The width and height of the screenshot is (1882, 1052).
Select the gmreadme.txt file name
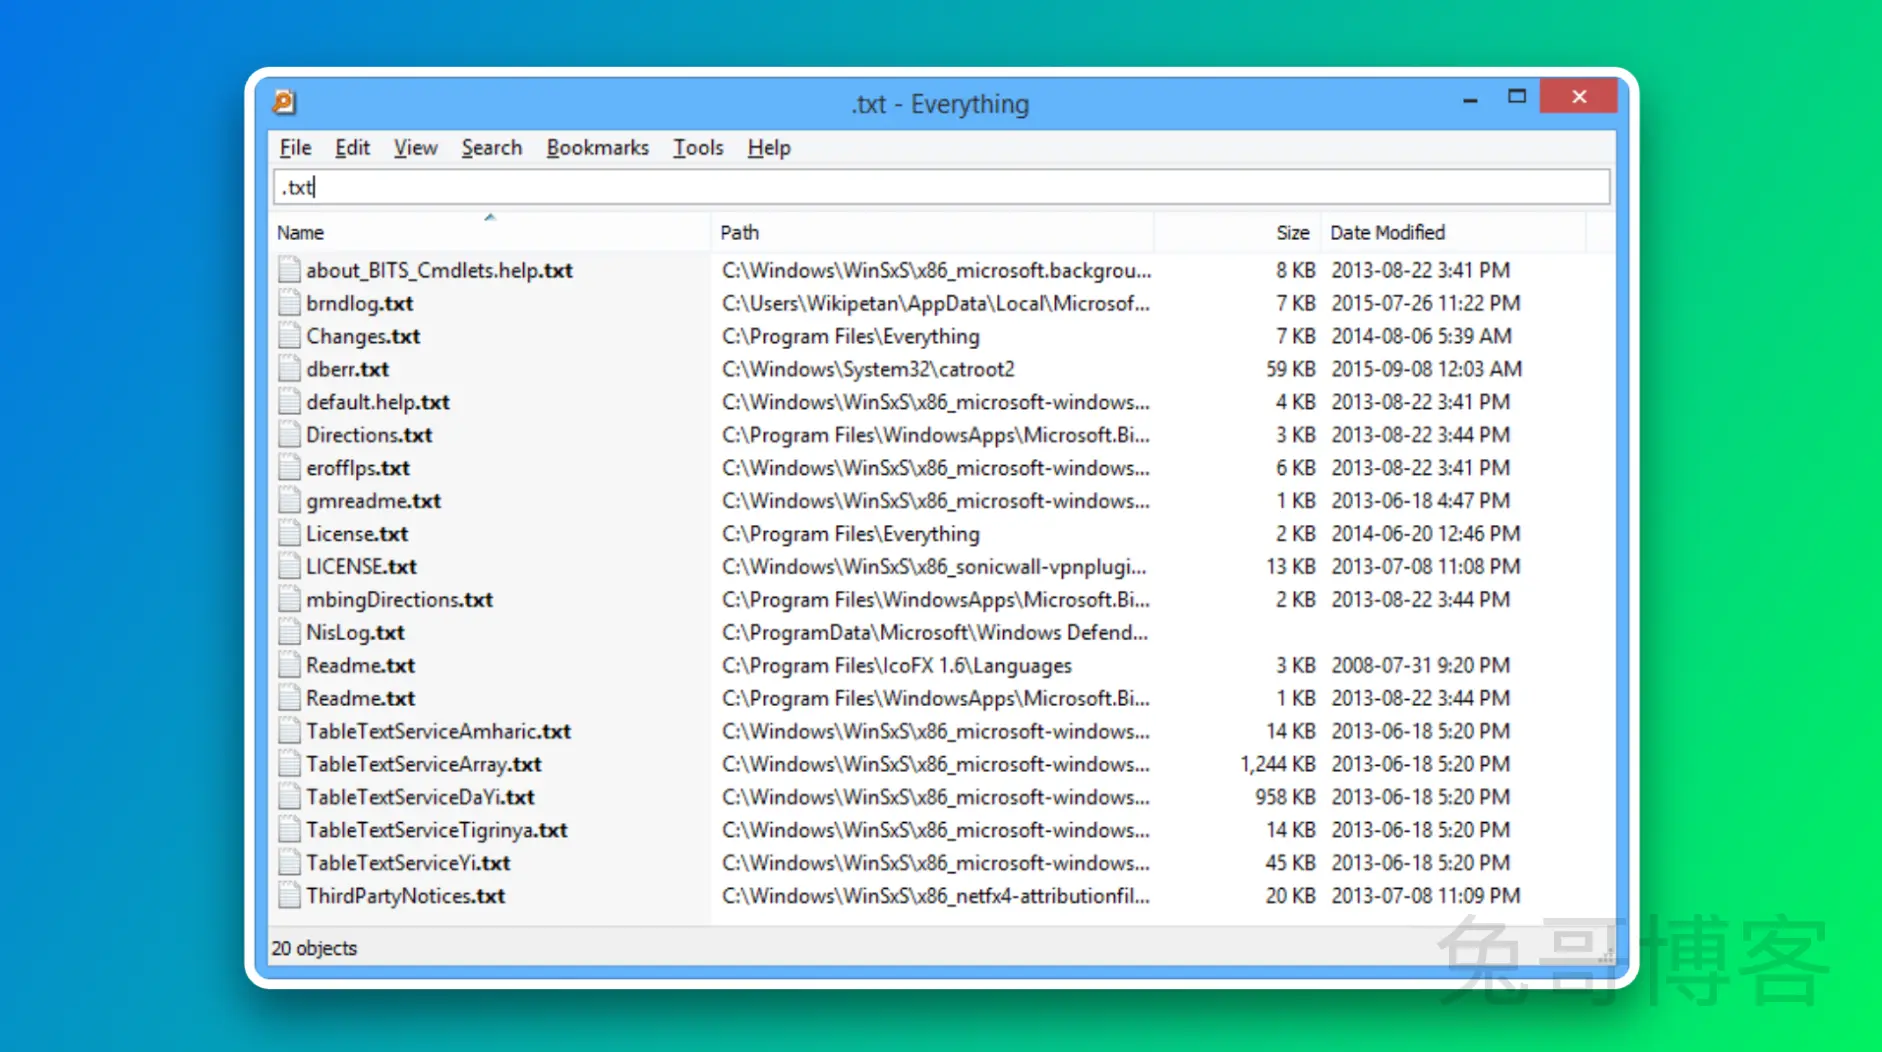pyautogui.click(x=373, y=501)
